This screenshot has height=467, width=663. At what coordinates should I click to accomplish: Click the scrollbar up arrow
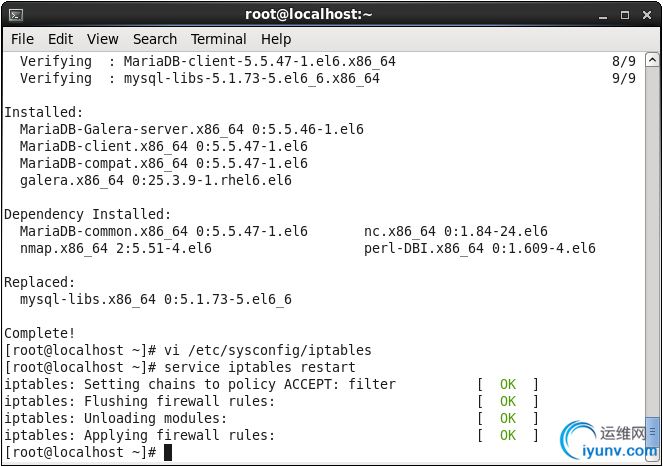pos(652,60)
